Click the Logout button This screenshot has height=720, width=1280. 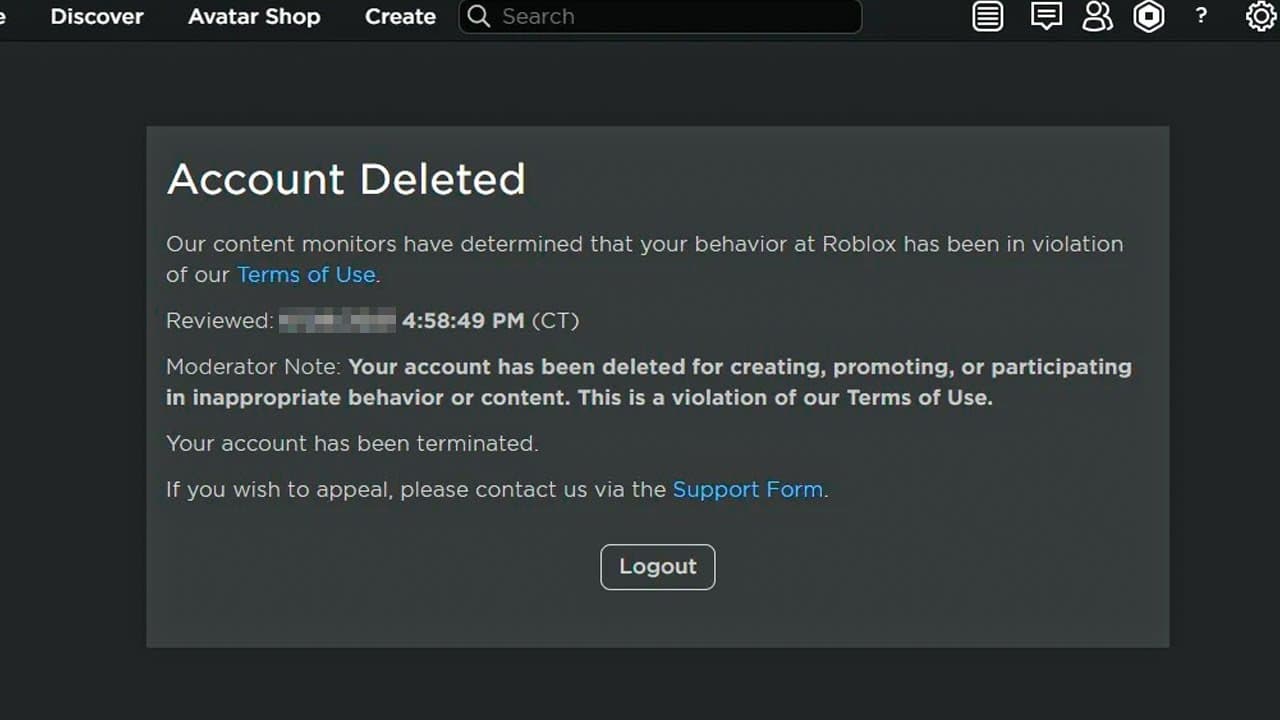(658, 567)
